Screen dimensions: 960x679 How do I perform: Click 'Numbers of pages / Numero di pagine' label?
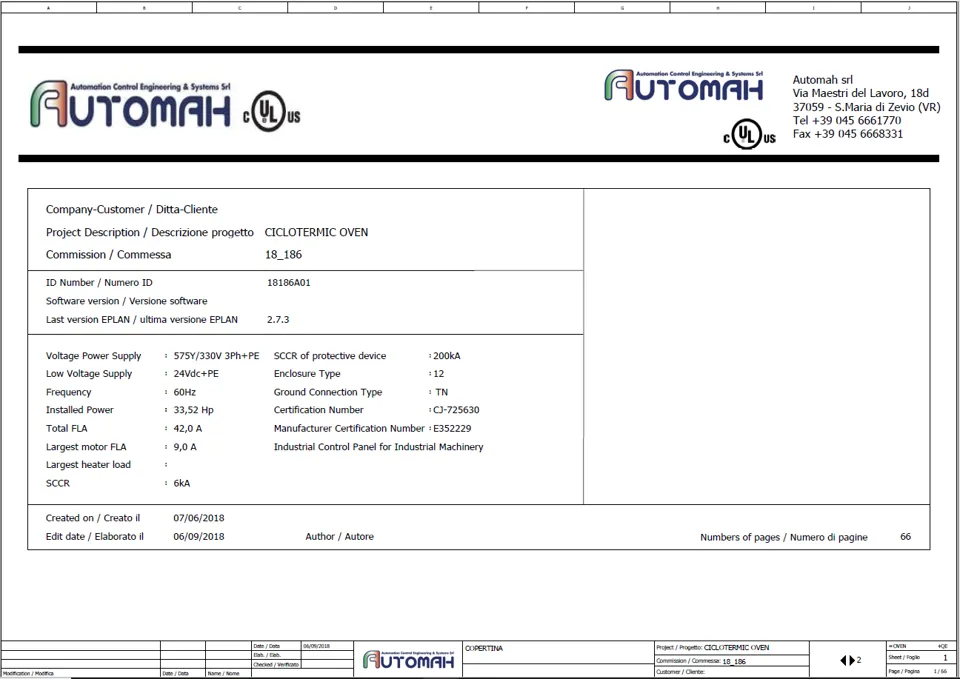784,537
